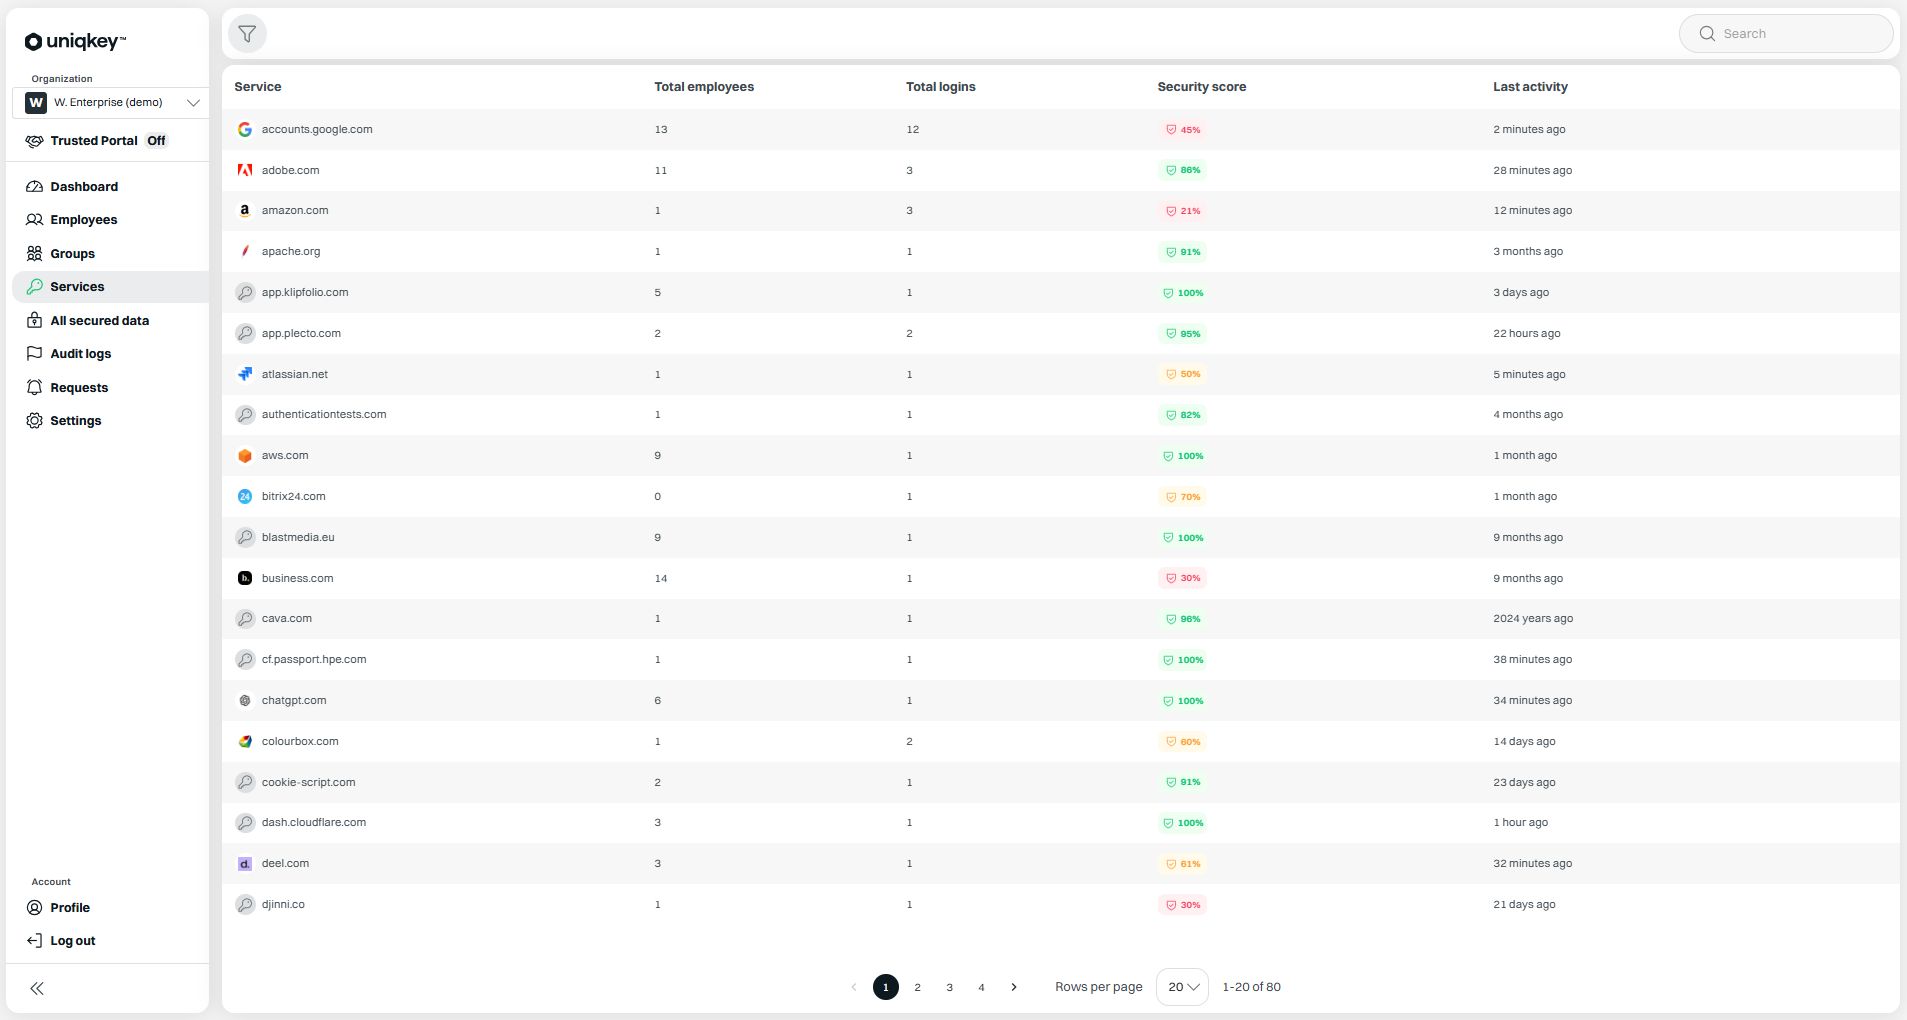Go to previous page with left chevron
1907x1020 pixels.
[x=853, y=988]
